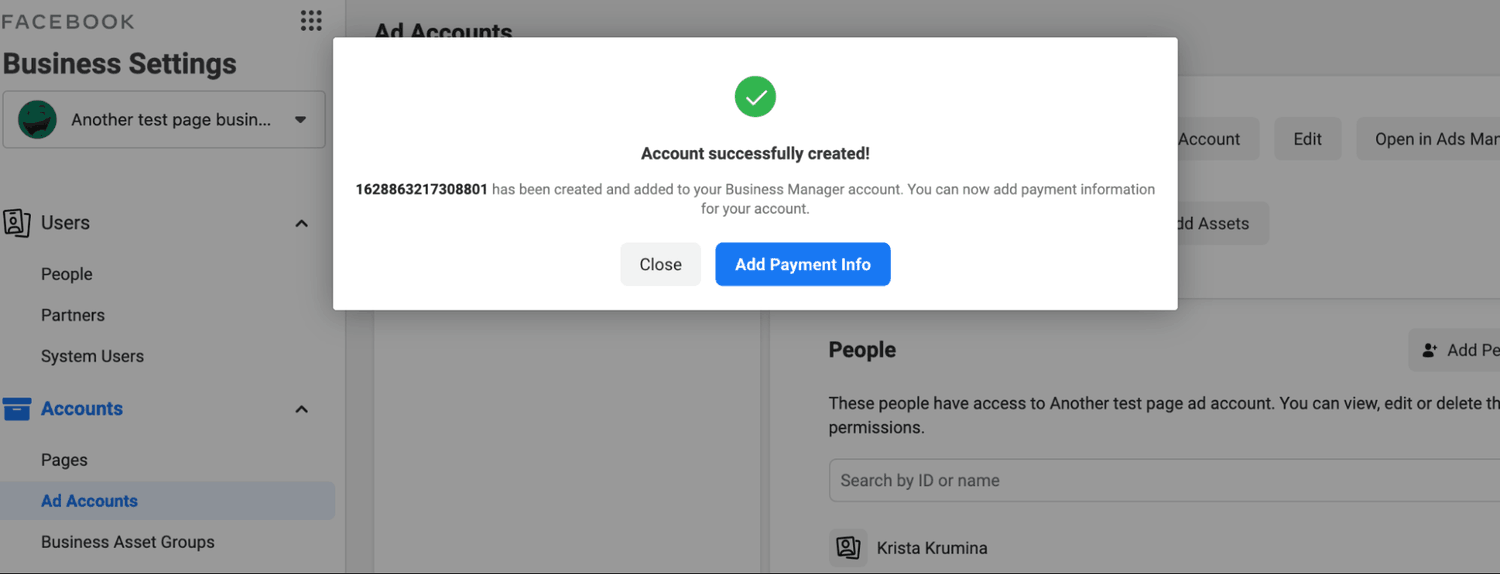Viewport: 1500px width, 574px height.
Task: Go to People in the sidebar
Action: point(67,274)
